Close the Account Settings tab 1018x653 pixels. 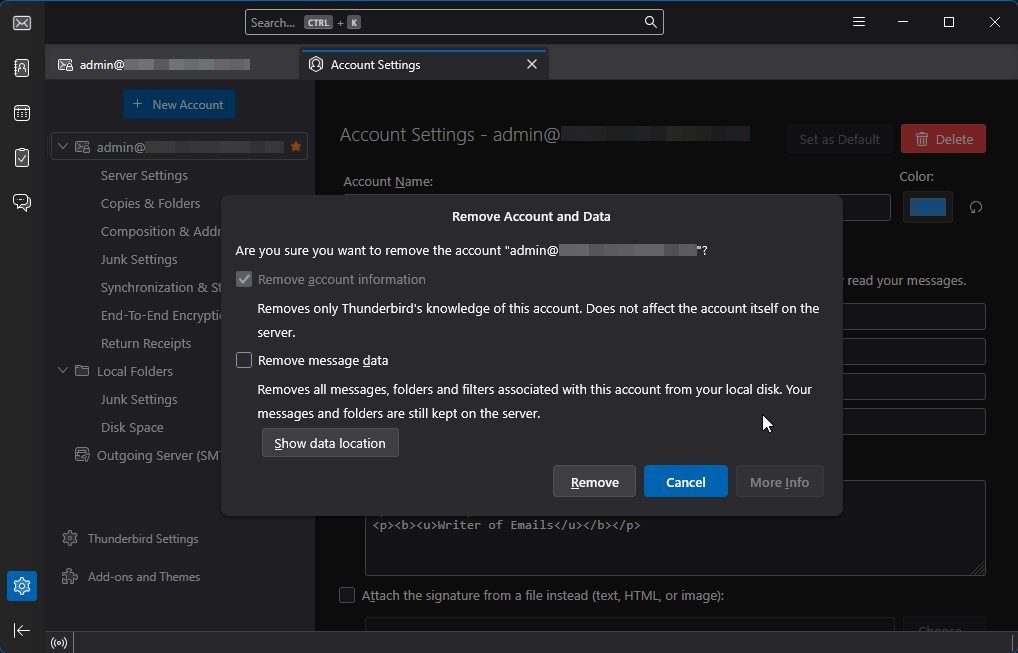(x=532, y=64)
